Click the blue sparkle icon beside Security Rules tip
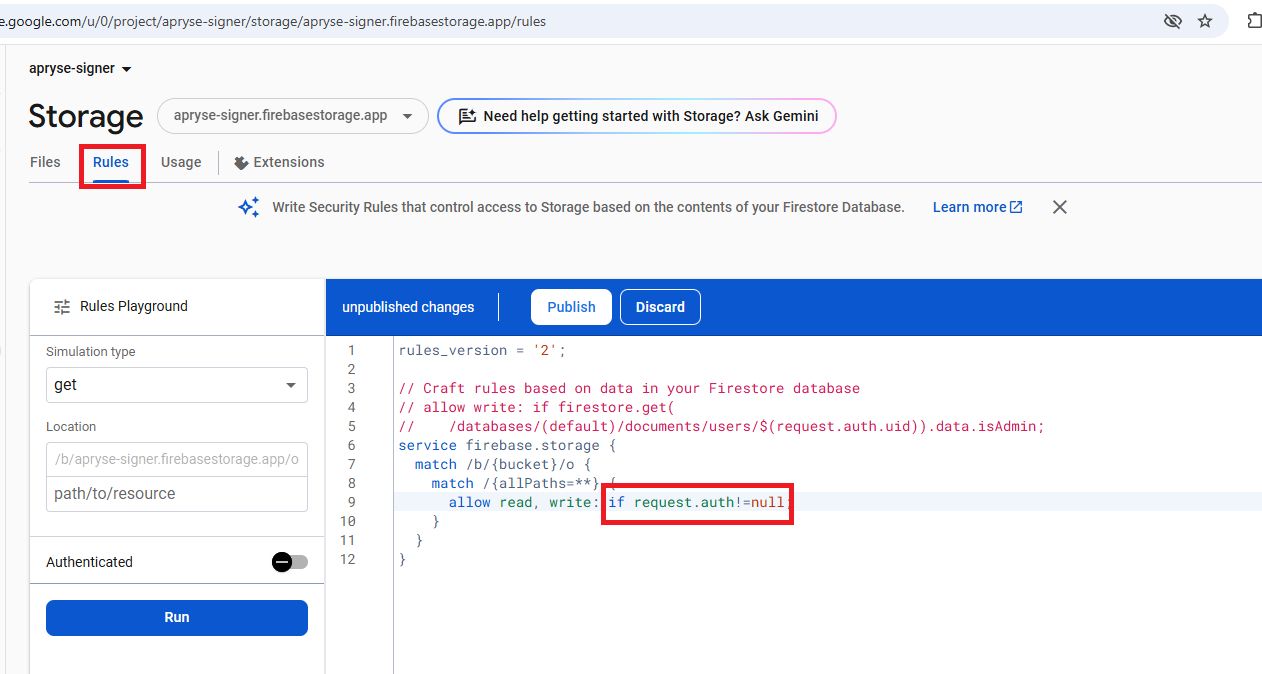1262x674 pixels. click(249, 207)
